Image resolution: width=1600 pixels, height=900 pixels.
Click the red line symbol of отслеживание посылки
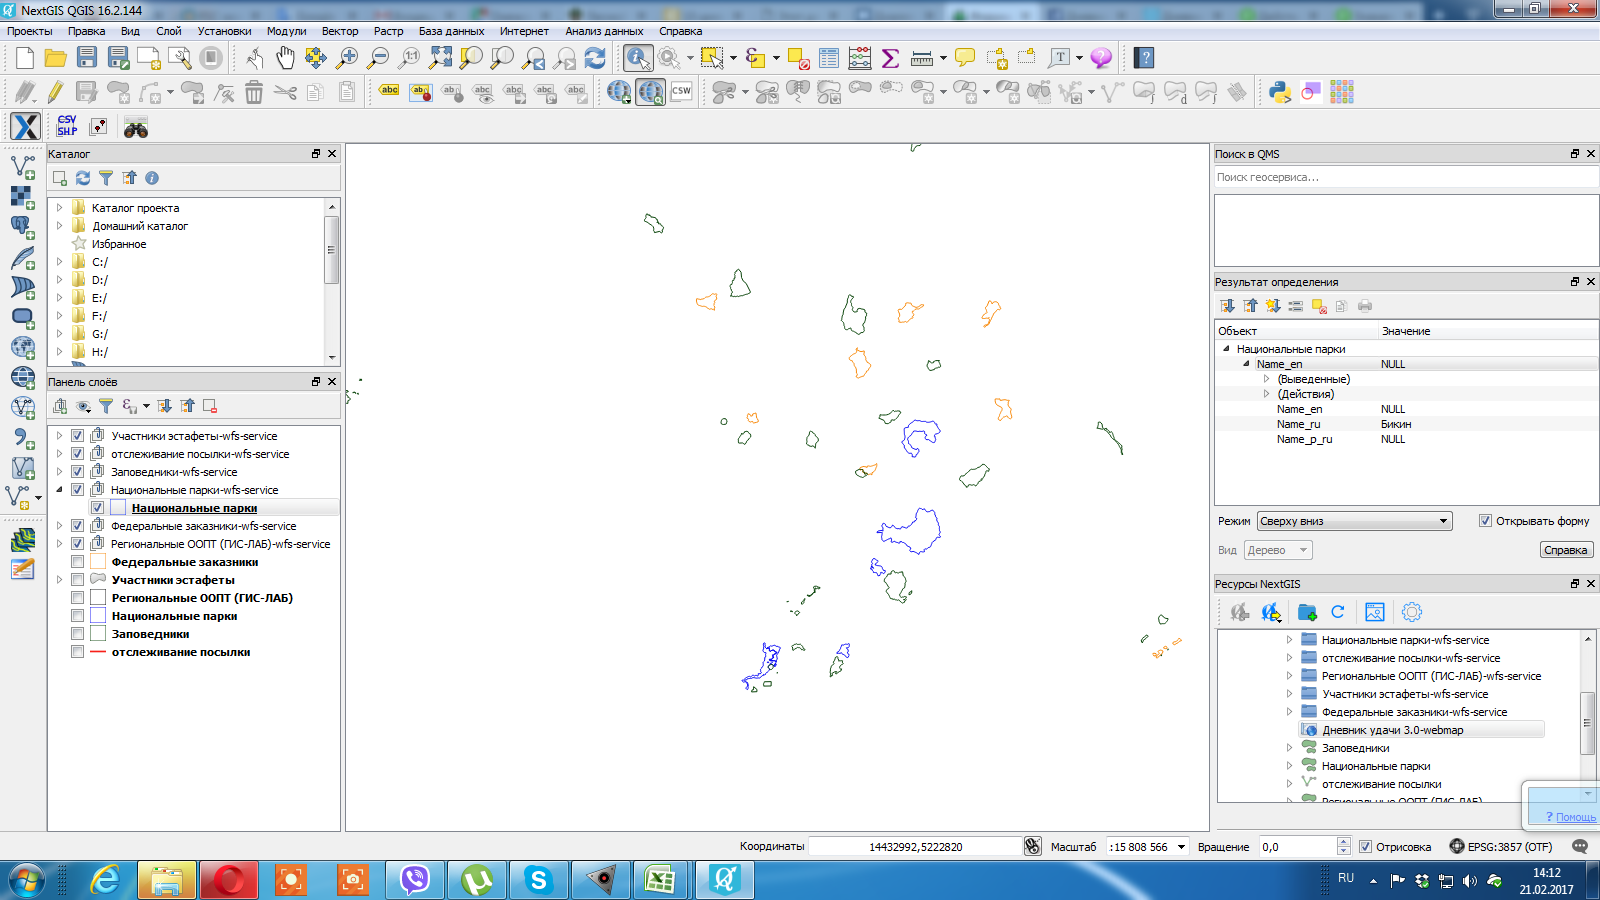tap(98, 652)
